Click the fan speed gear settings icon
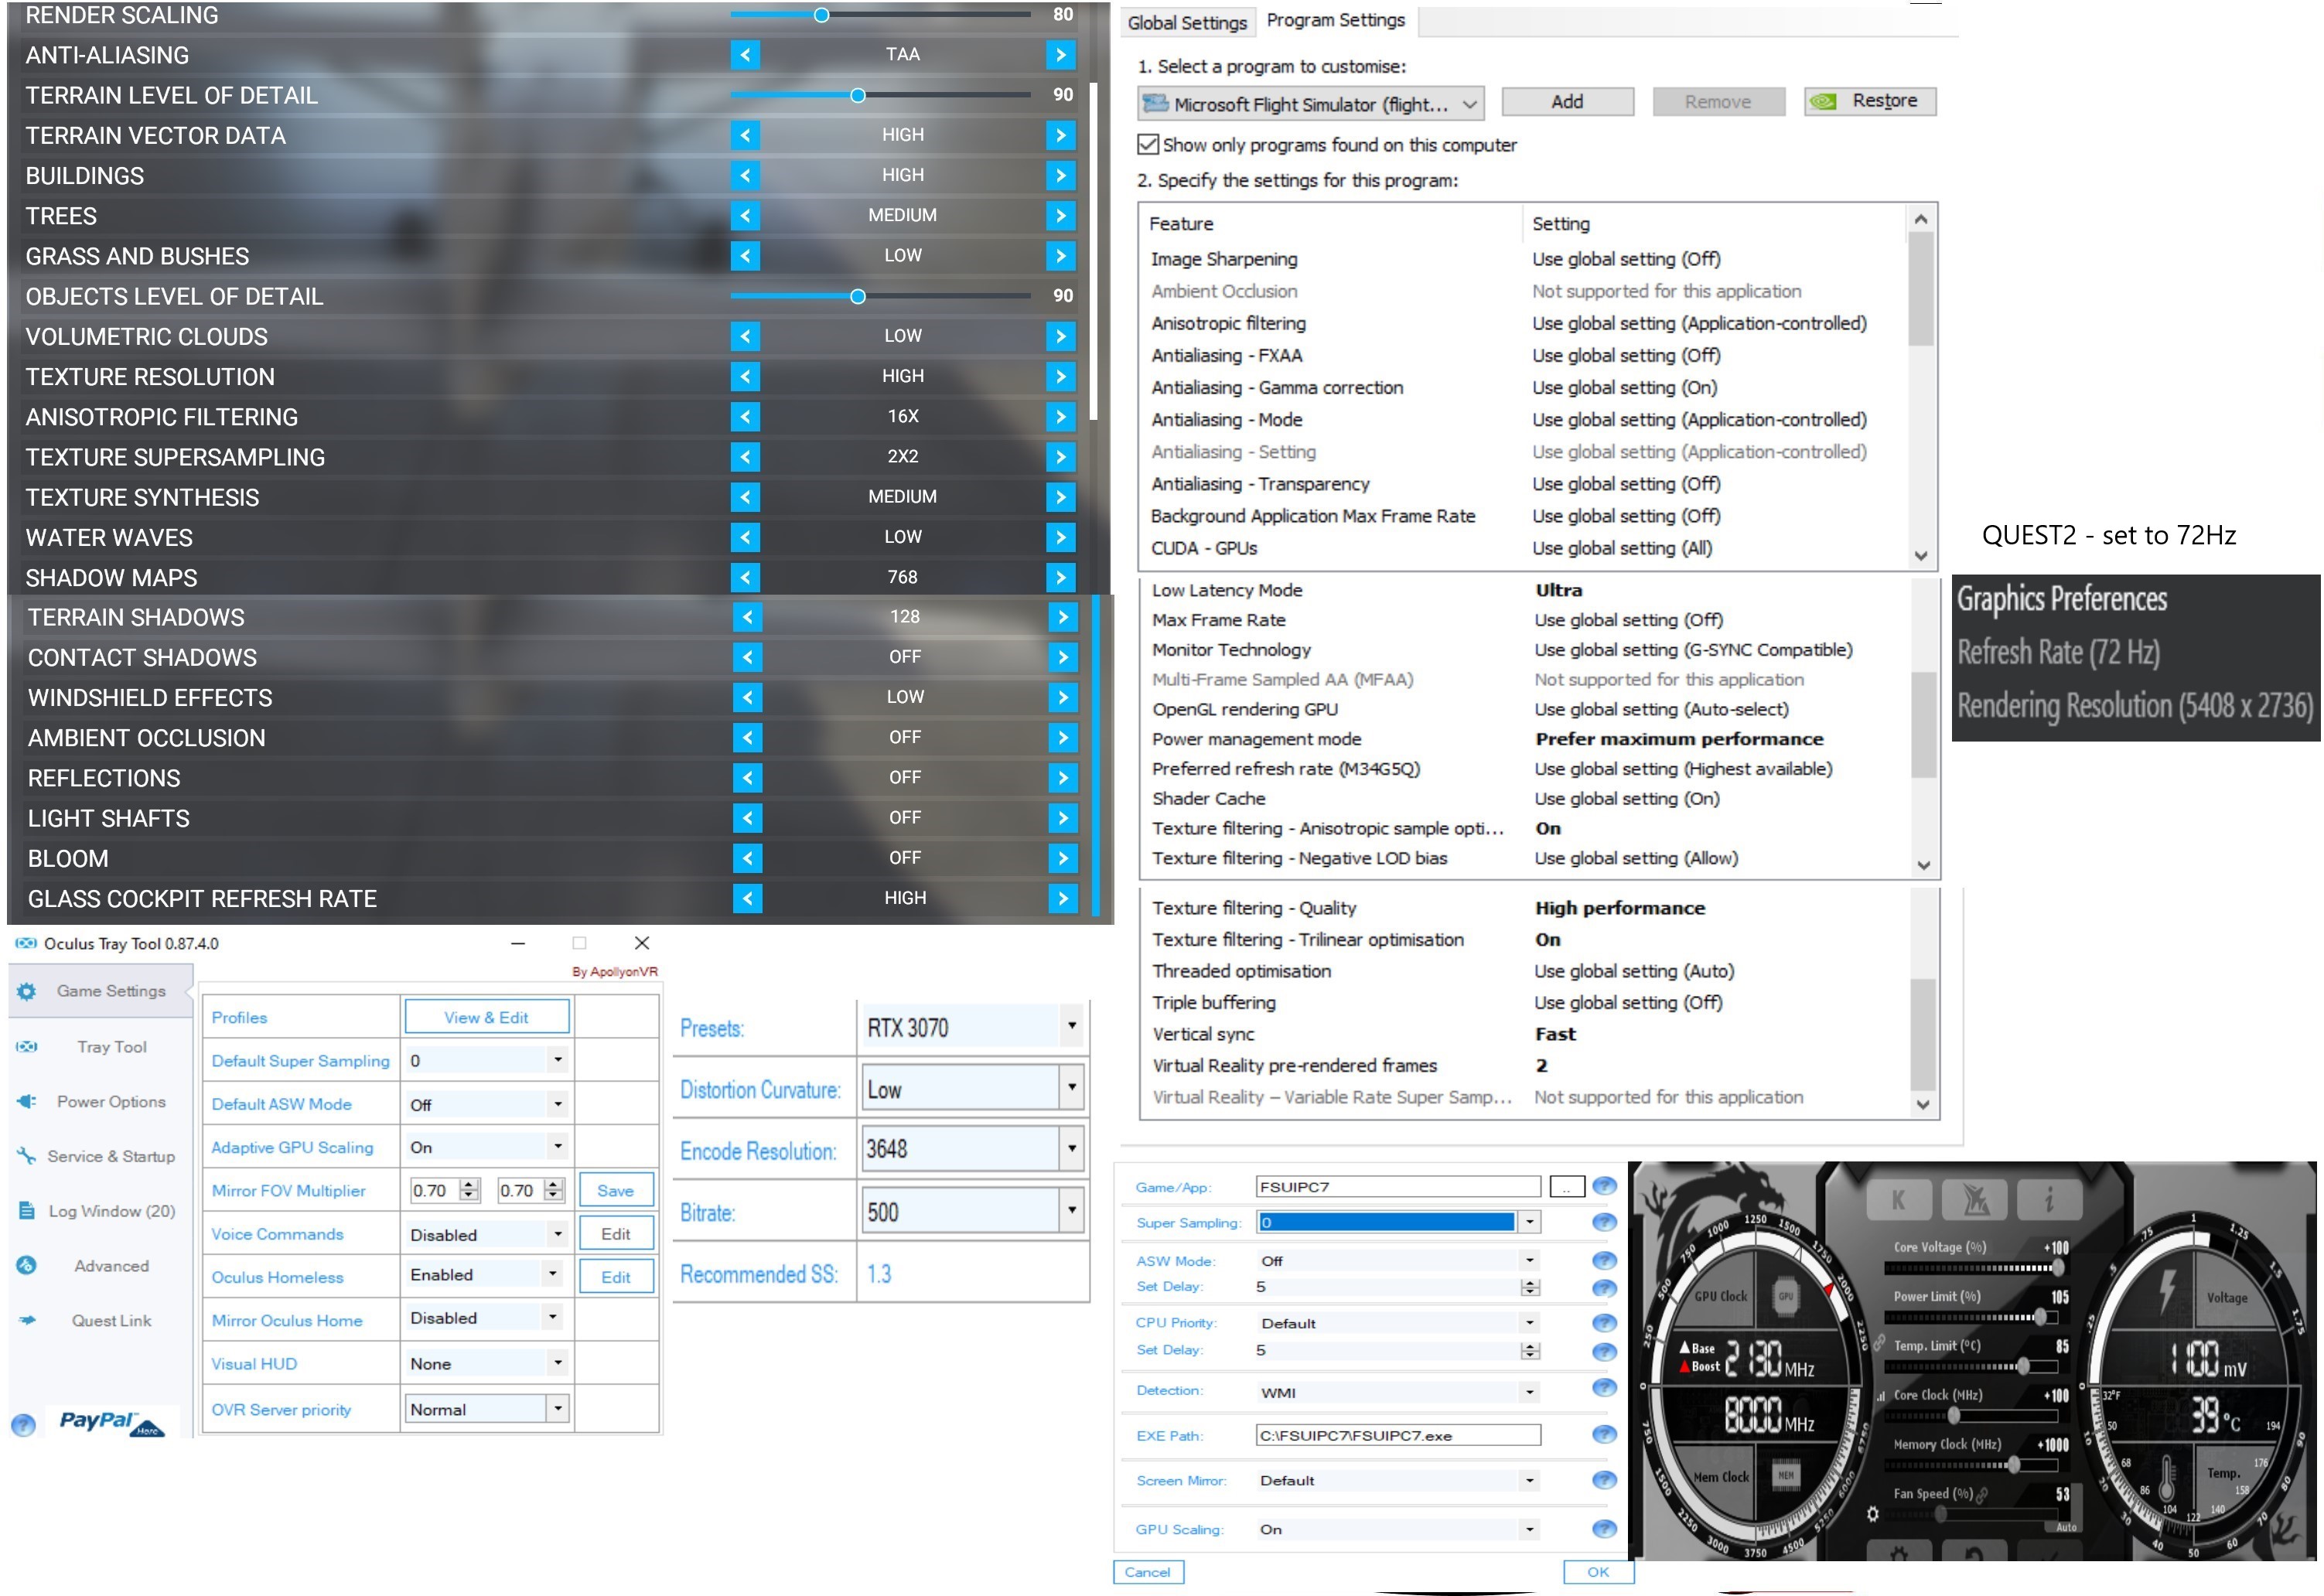Screen dimensions: 2324x1596 1873,1514
